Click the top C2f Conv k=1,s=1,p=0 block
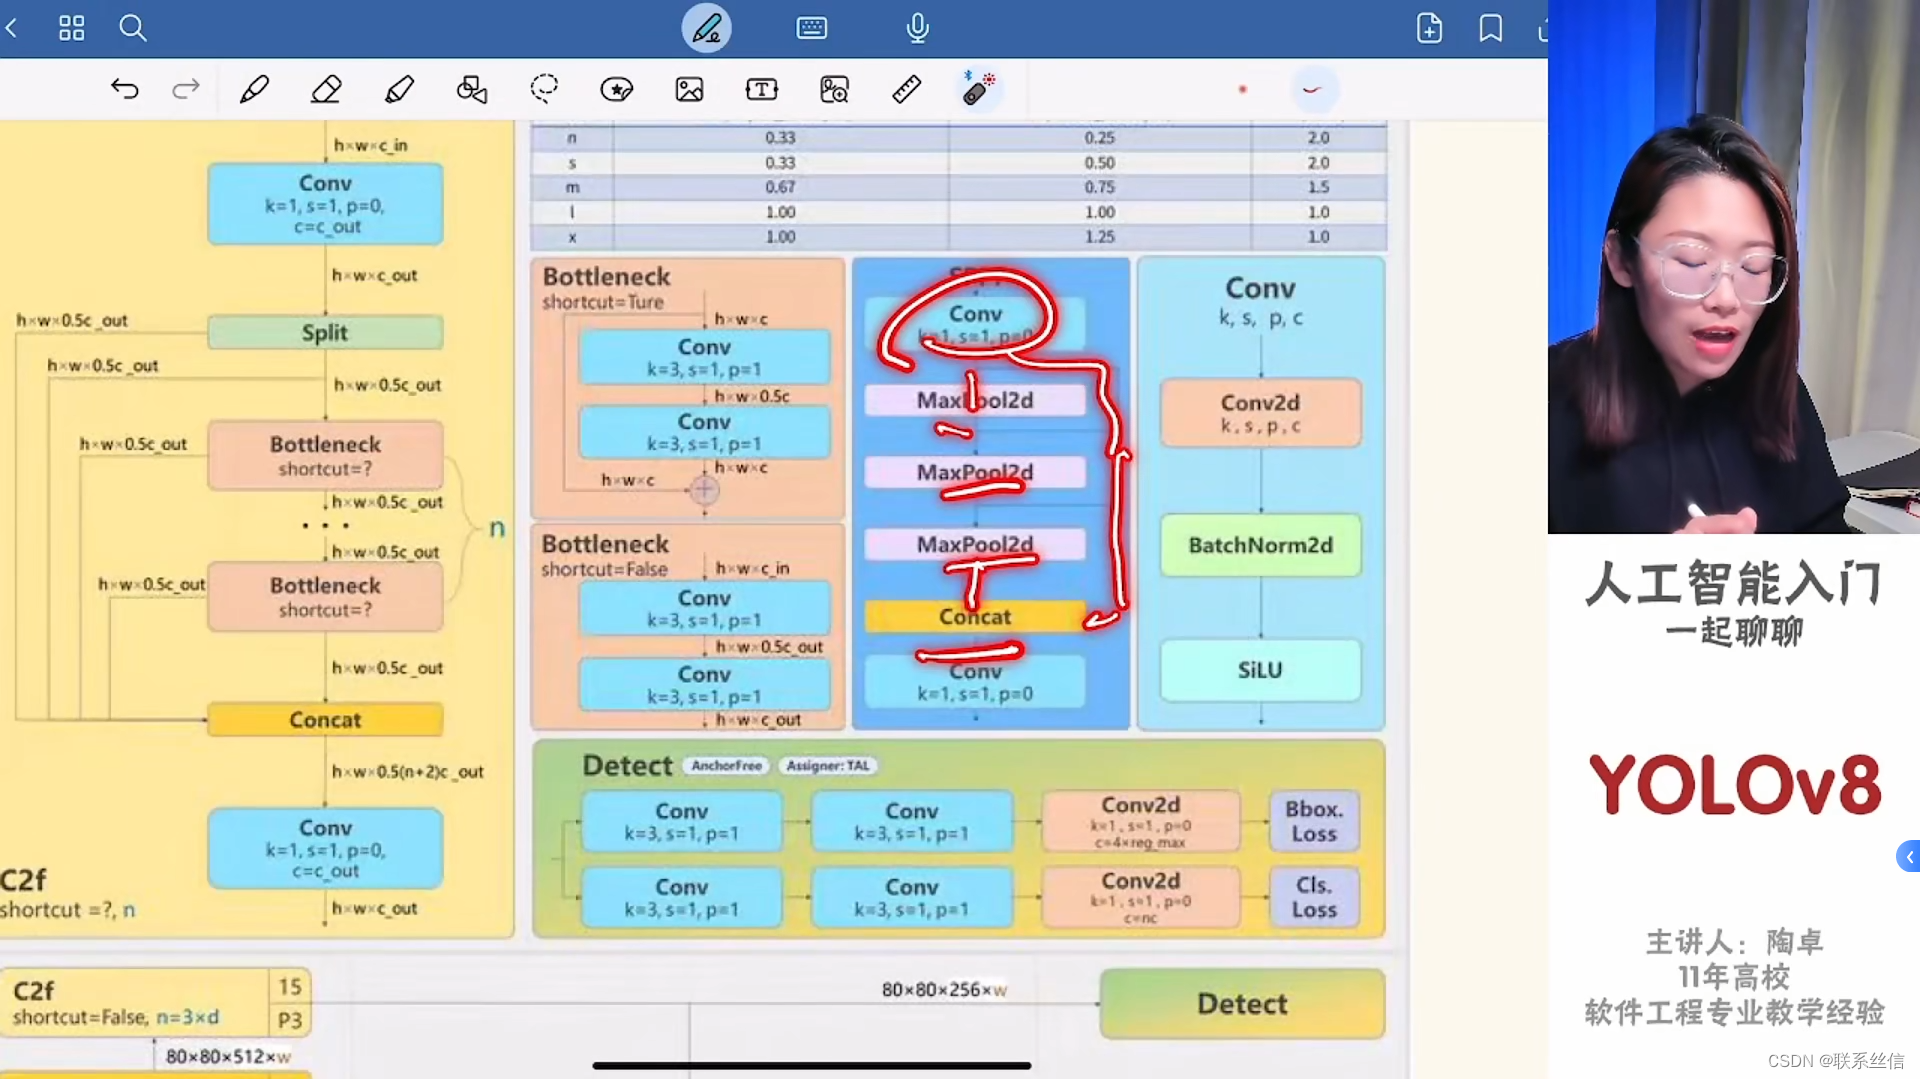 pos(325,204)
